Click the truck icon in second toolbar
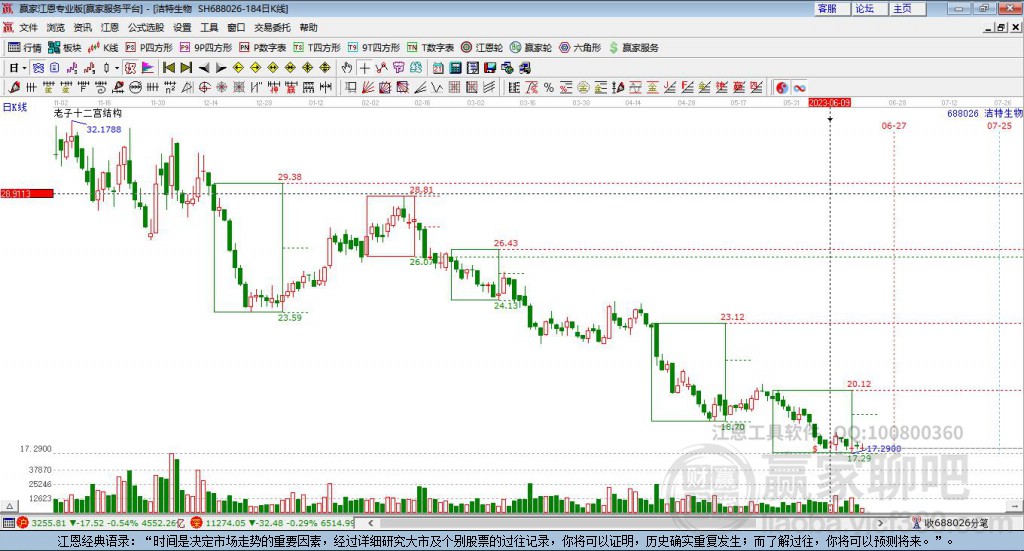This screenshot has width=1024, height=551. pos(524,68)
